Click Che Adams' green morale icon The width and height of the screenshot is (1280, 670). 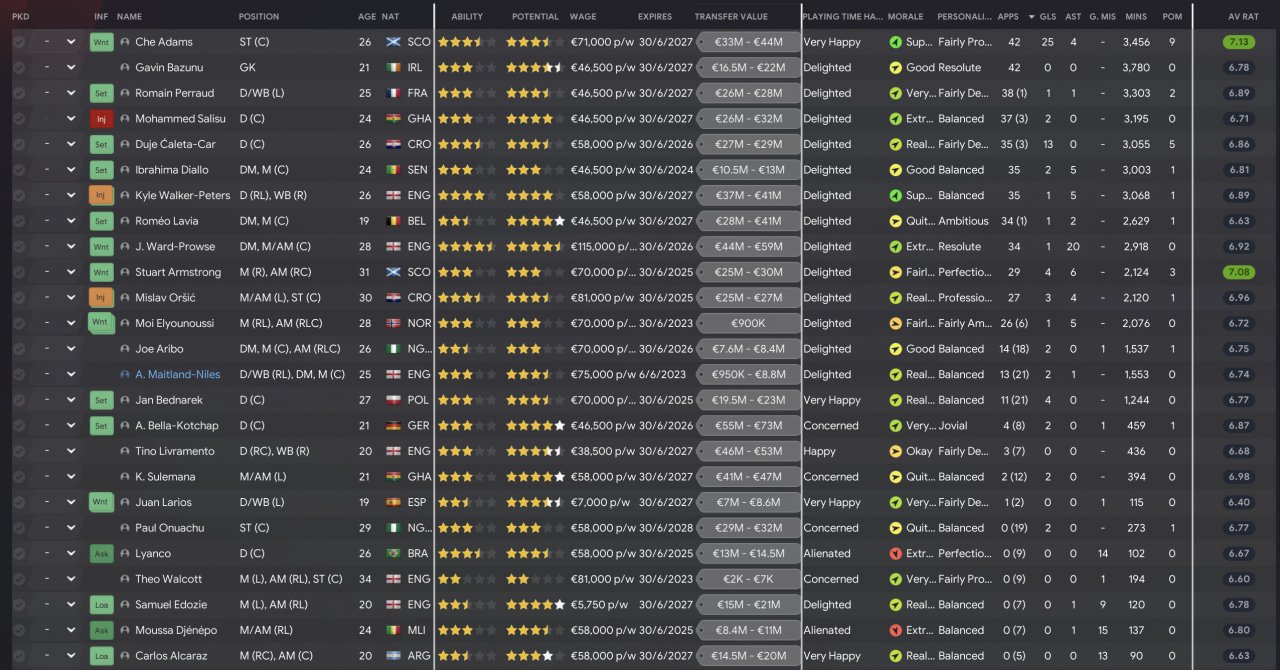[895, 43]
